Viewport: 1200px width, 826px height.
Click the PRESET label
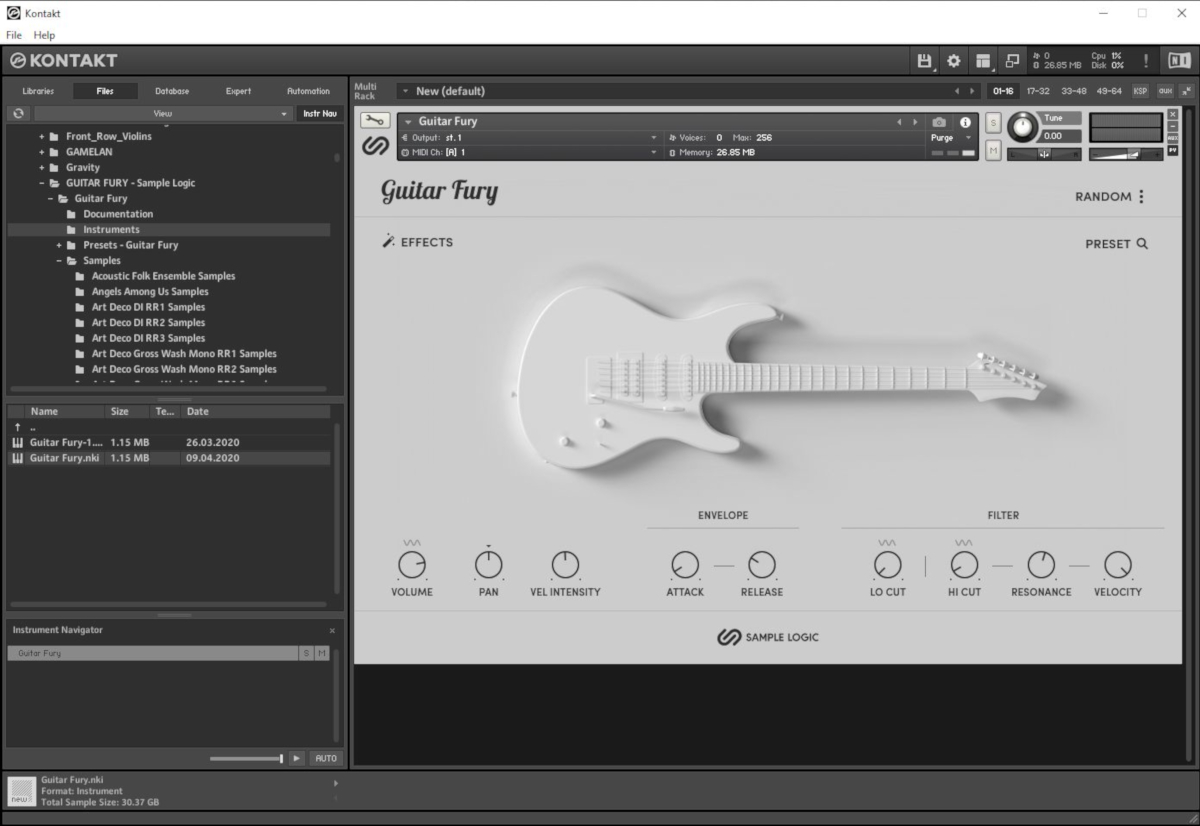tap(1108, 244)
